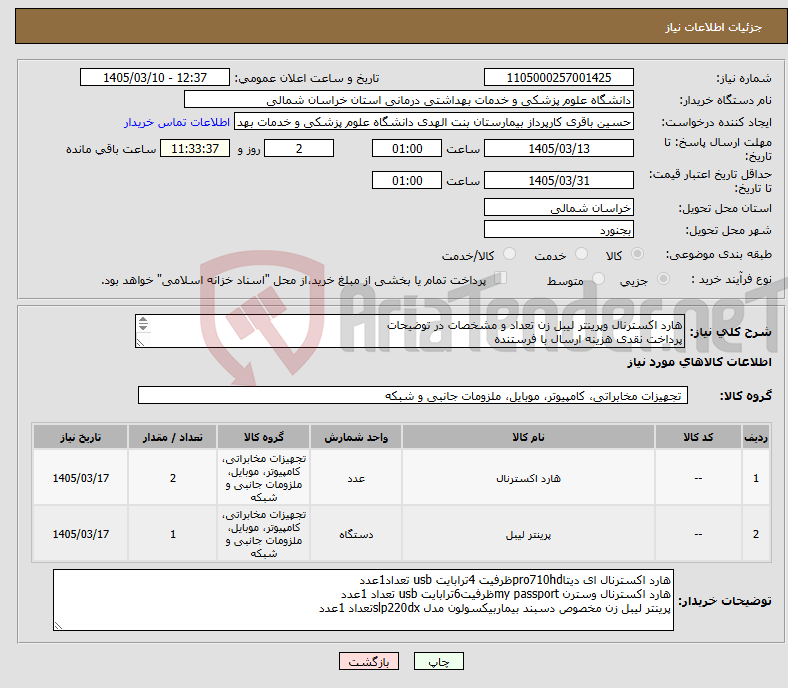Click the پرینتر لیبل item name cell

528,534
